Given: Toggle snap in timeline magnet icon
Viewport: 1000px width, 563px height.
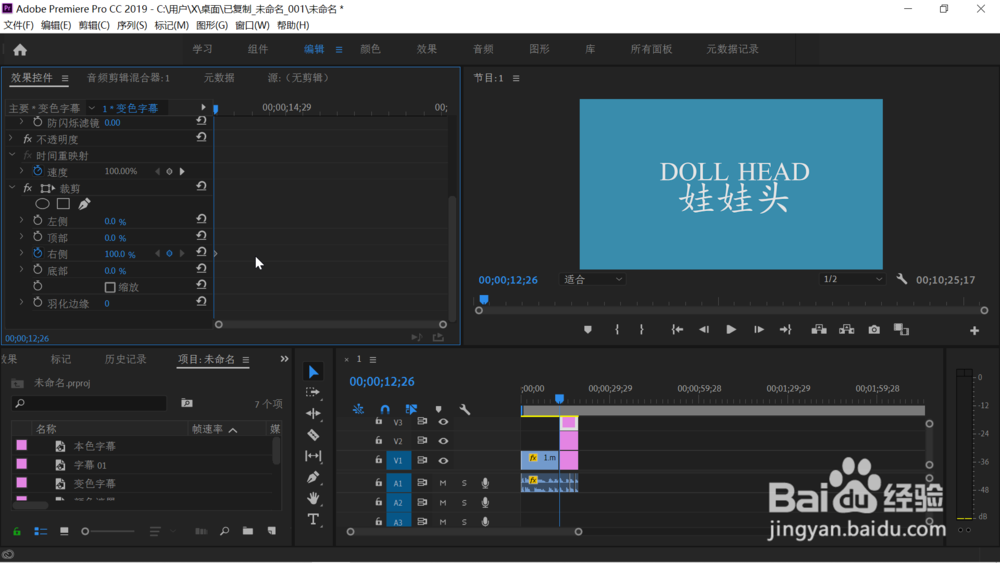Looking at the screenshot, I should tap(385, 409).
